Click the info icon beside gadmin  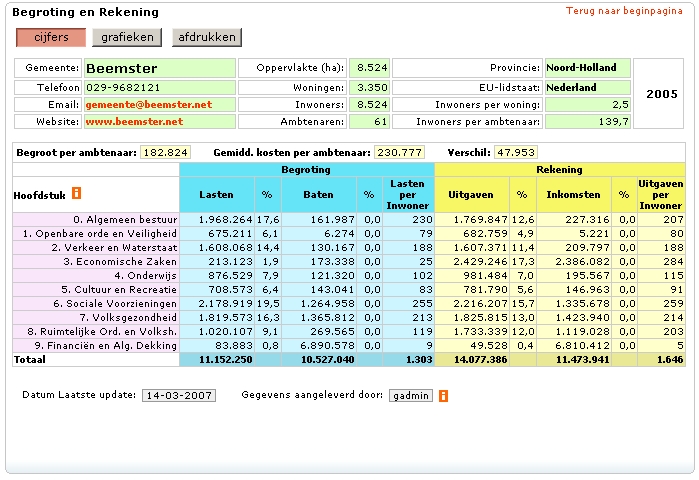[x=443, y=396]
